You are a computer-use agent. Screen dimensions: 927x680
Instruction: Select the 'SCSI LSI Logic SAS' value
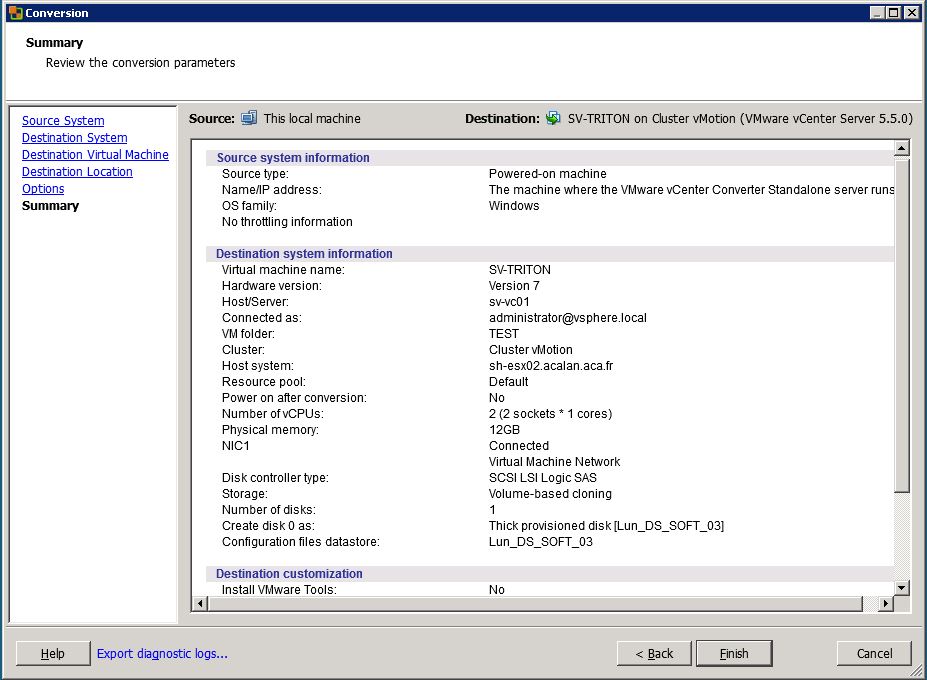pos(543,478)
